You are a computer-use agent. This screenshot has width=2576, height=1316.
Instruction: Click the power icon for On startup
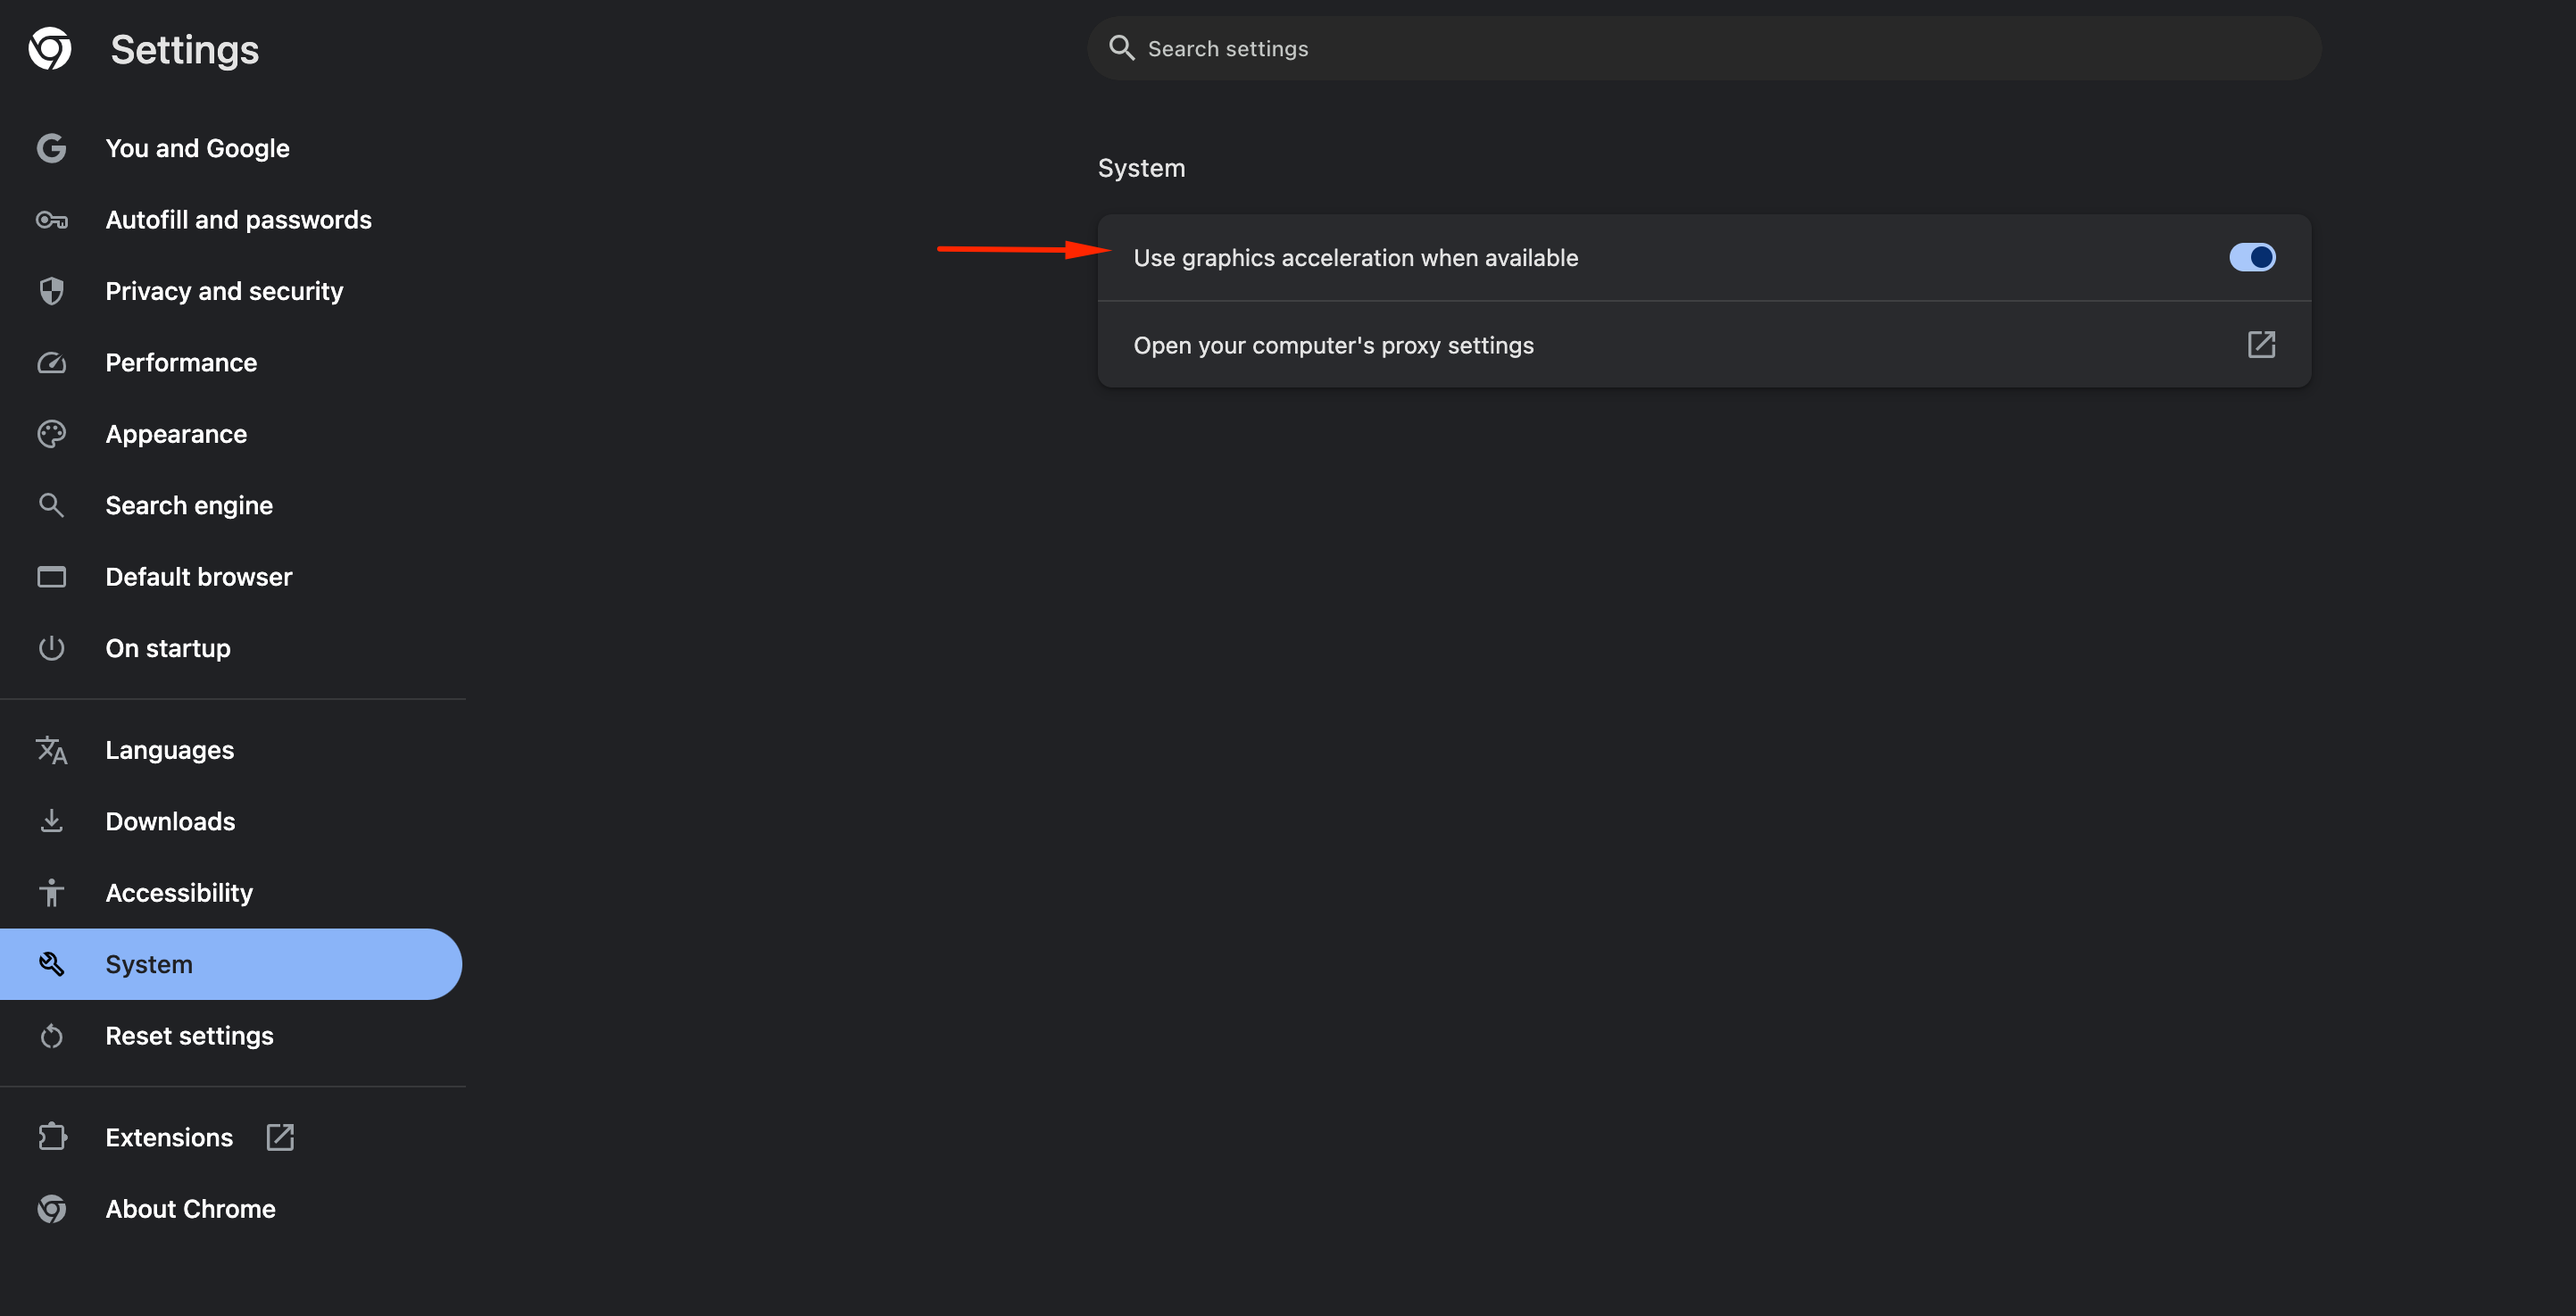click(51, 648)
